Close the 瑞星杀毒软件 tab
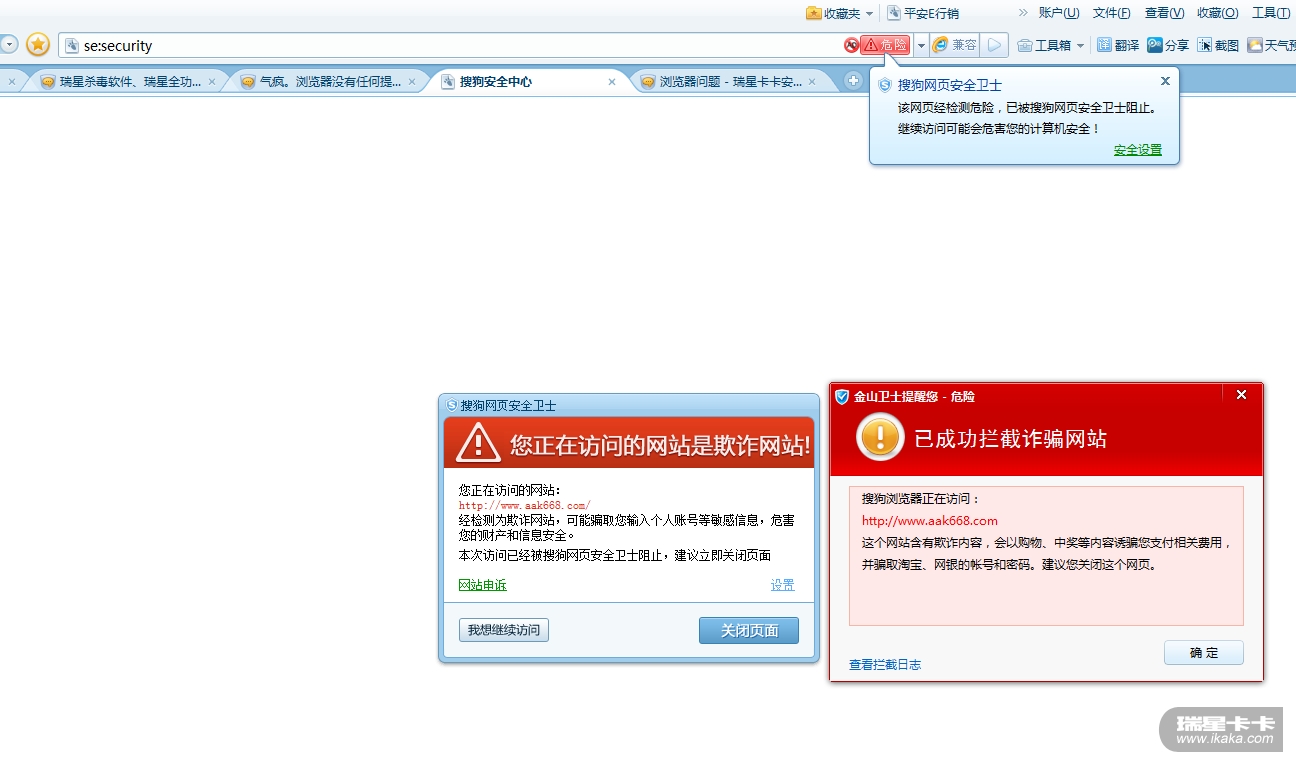 (212, 82)
